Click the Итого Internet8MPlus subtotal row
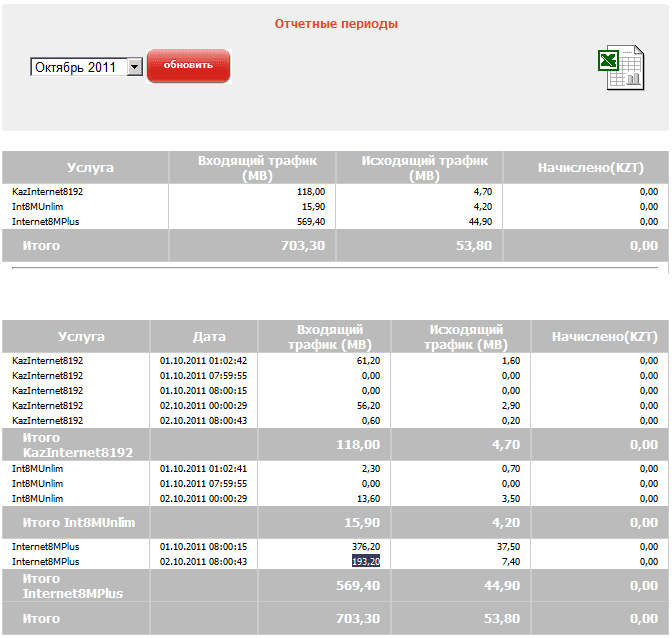The height and width of the screenshot is (638, 672). coord(335,586)
